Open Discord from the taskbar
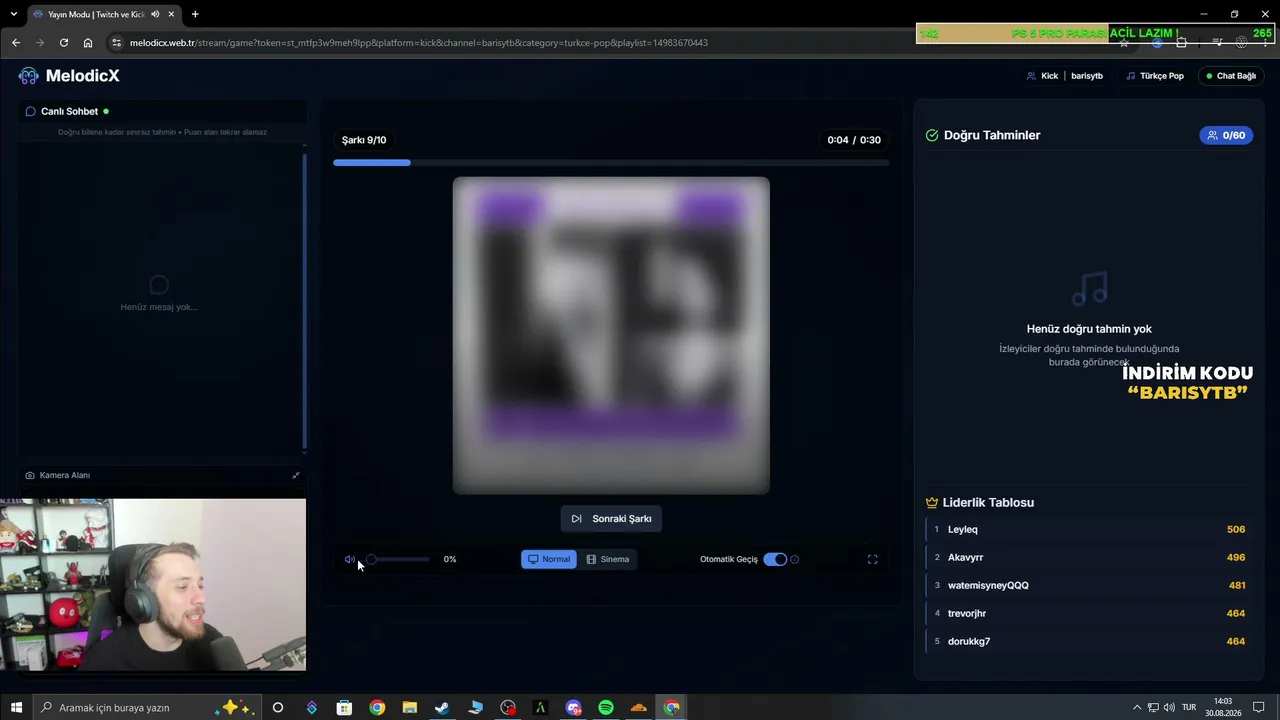This screenshot has height=720, width=1280. (573, 708)
